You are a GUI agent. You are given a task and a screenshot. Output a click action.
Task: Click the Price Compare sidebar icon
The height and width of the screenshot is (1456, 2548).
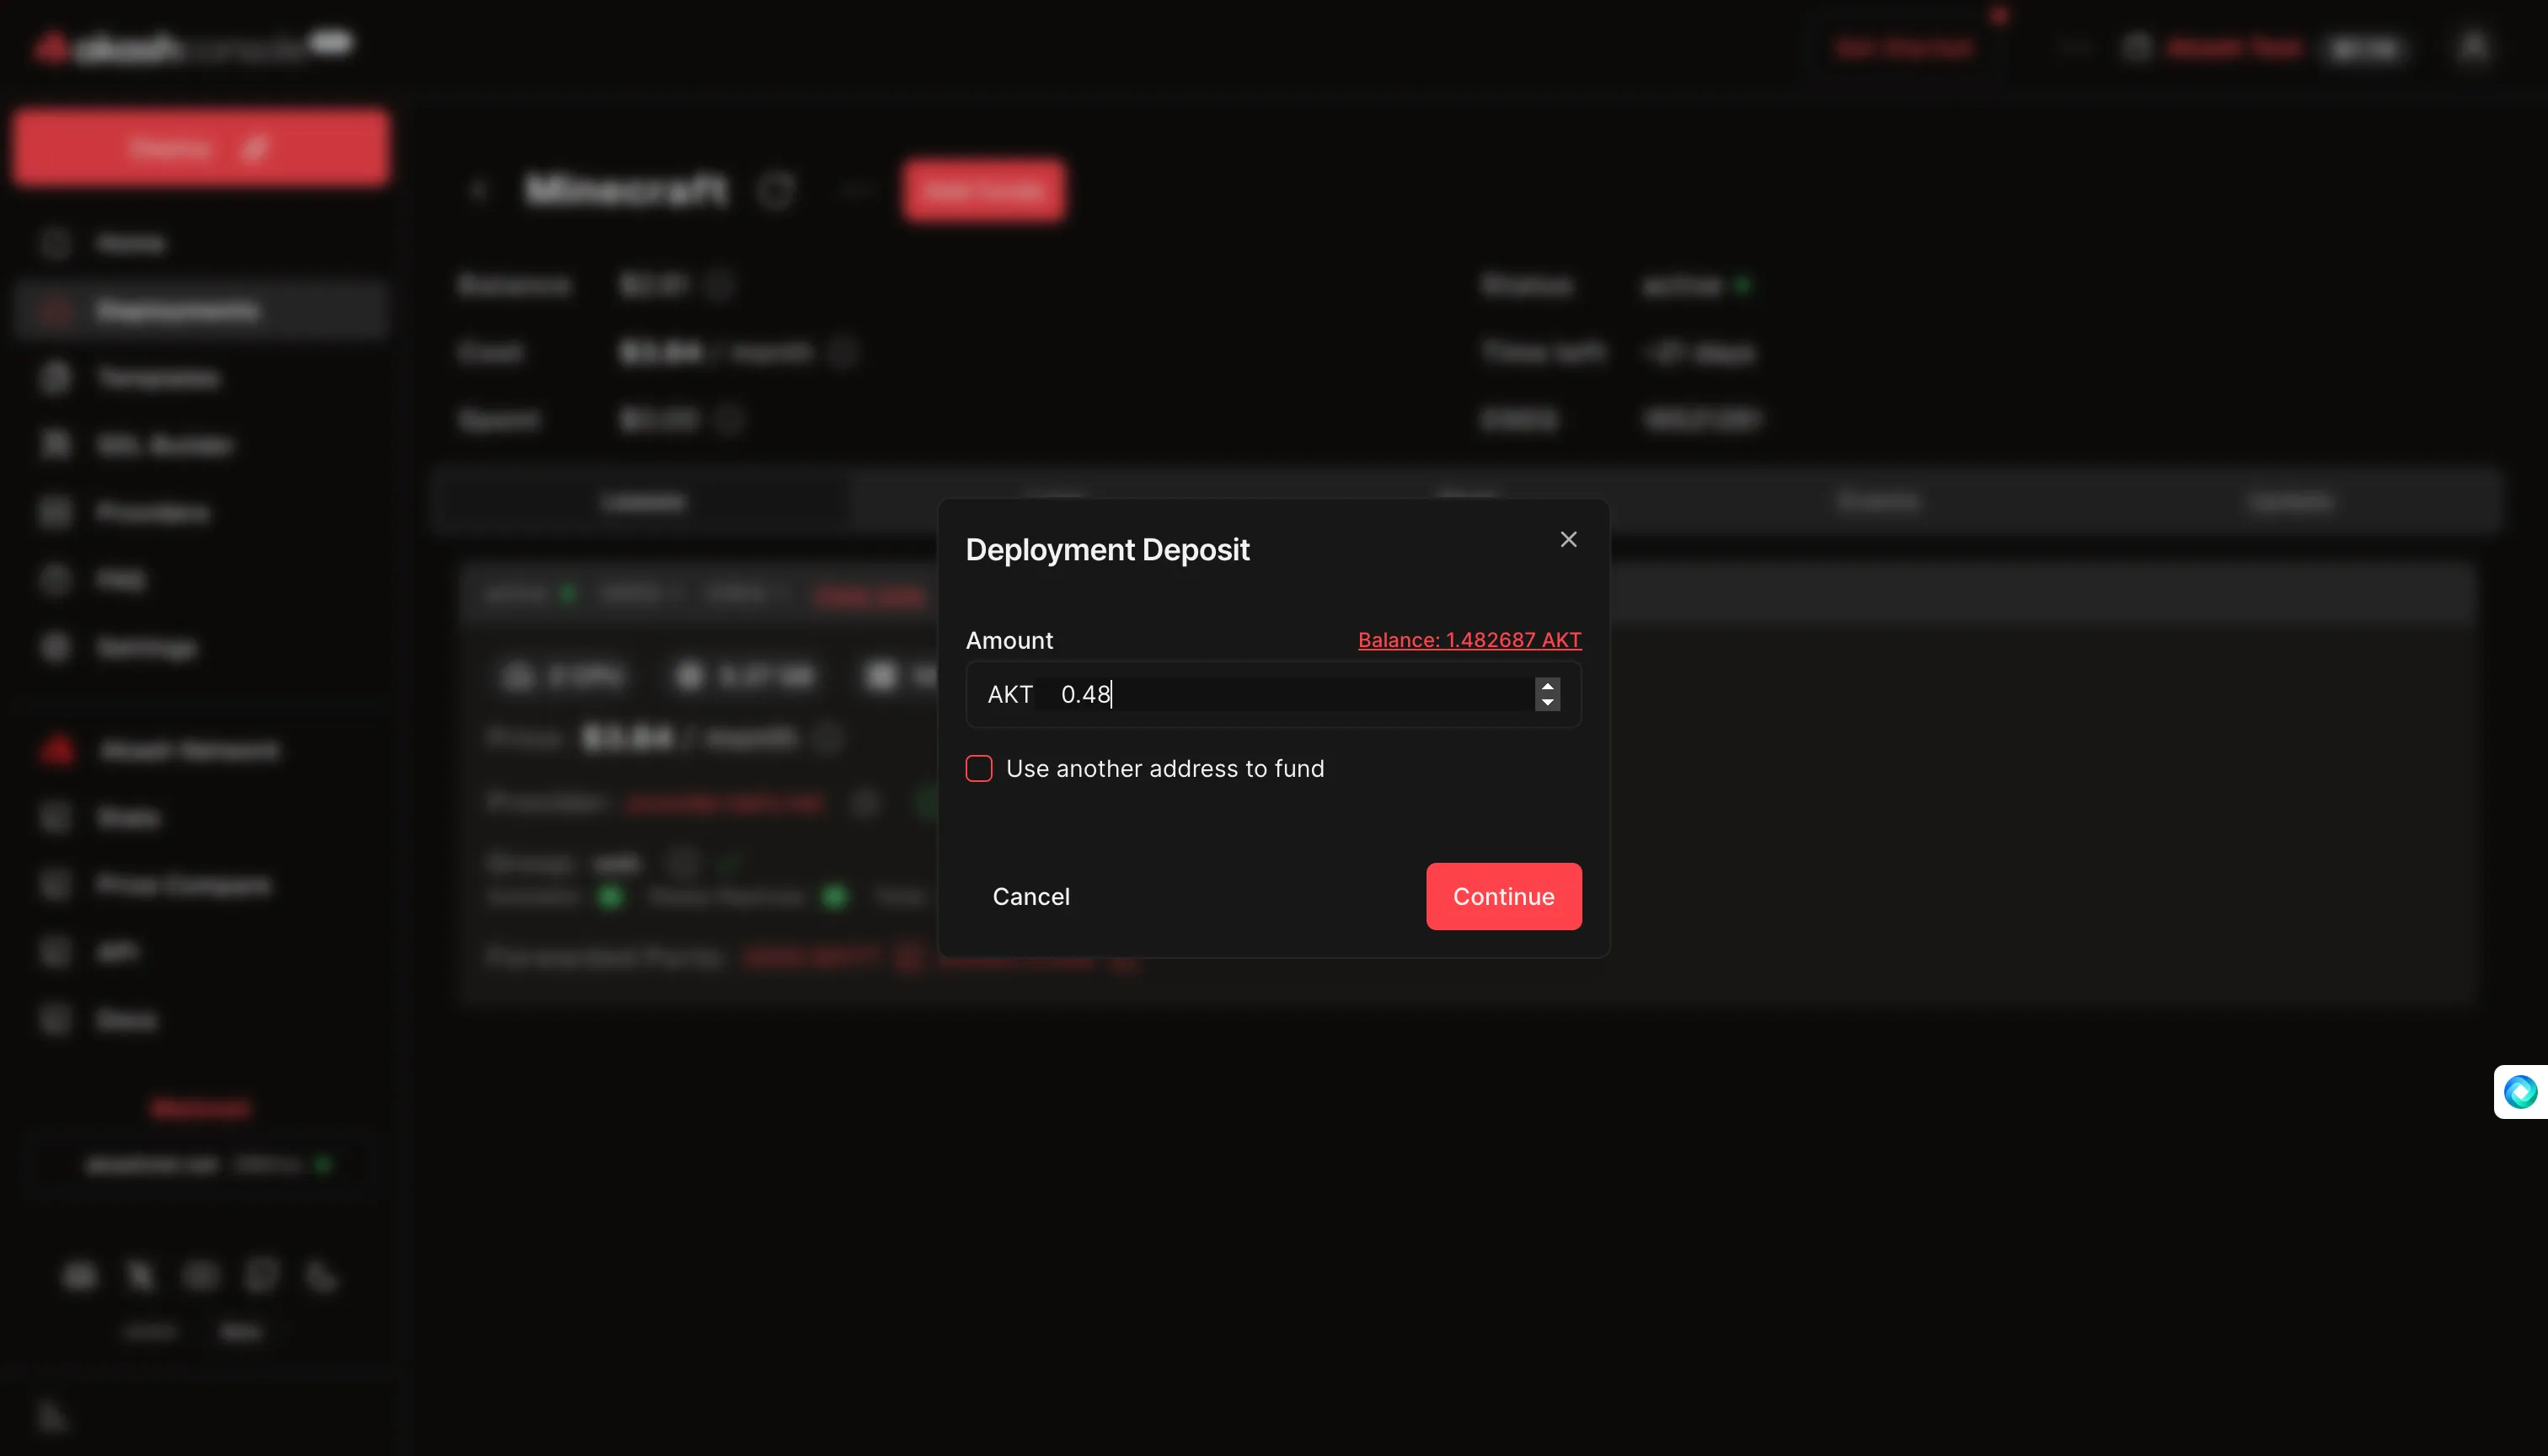(x=56, y=885)
